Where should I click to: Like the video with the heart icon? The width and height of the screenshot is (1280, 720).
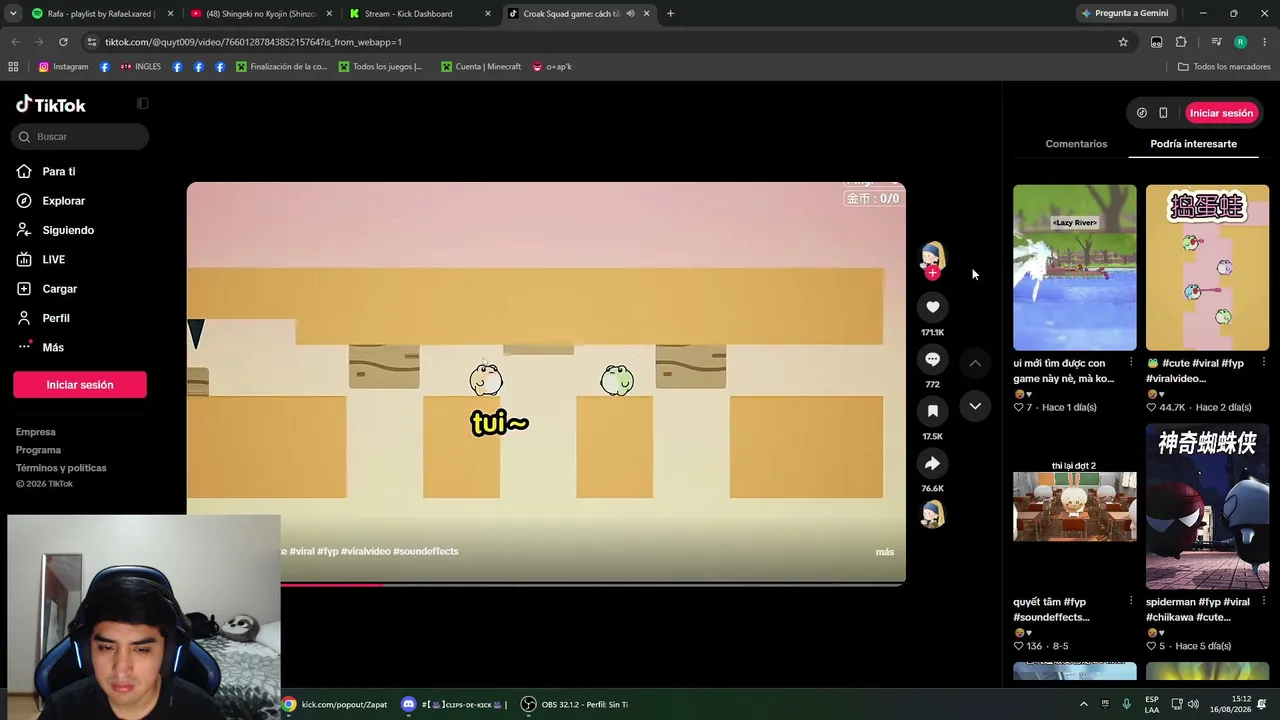pos(932,307)
